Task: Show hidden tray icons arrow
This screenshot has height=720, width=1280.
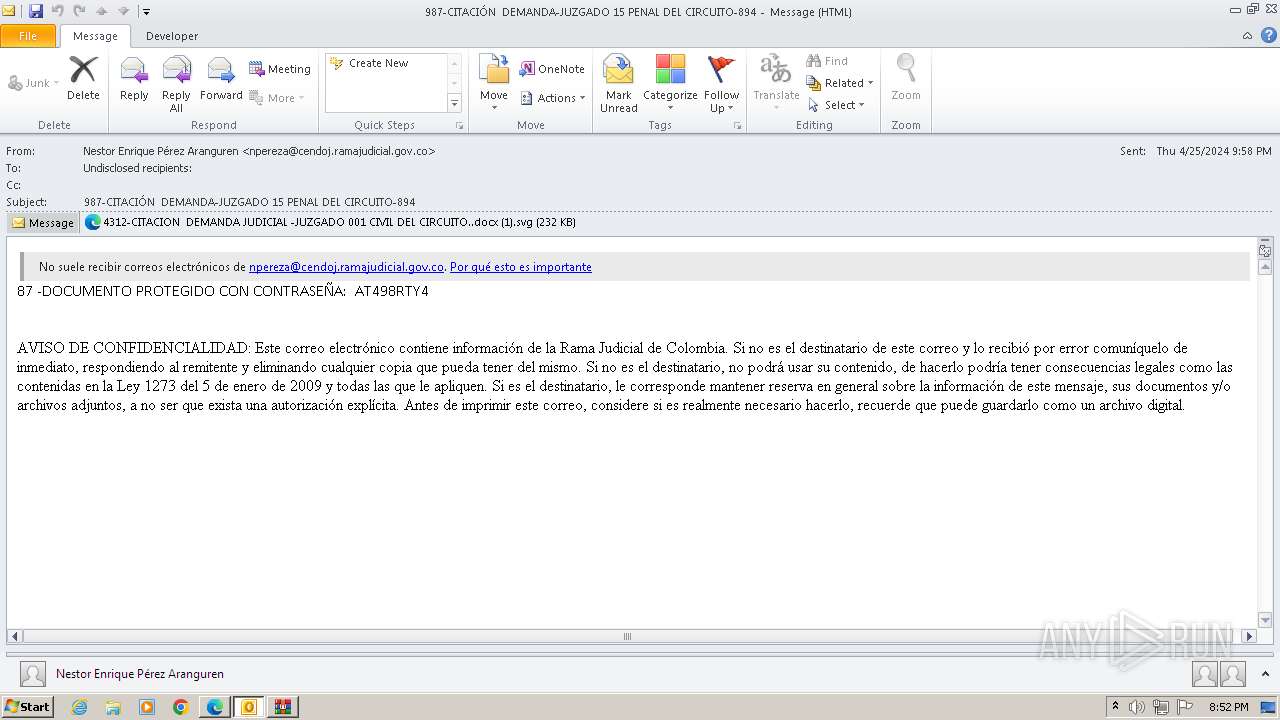Action: [x=1115, y=707]
